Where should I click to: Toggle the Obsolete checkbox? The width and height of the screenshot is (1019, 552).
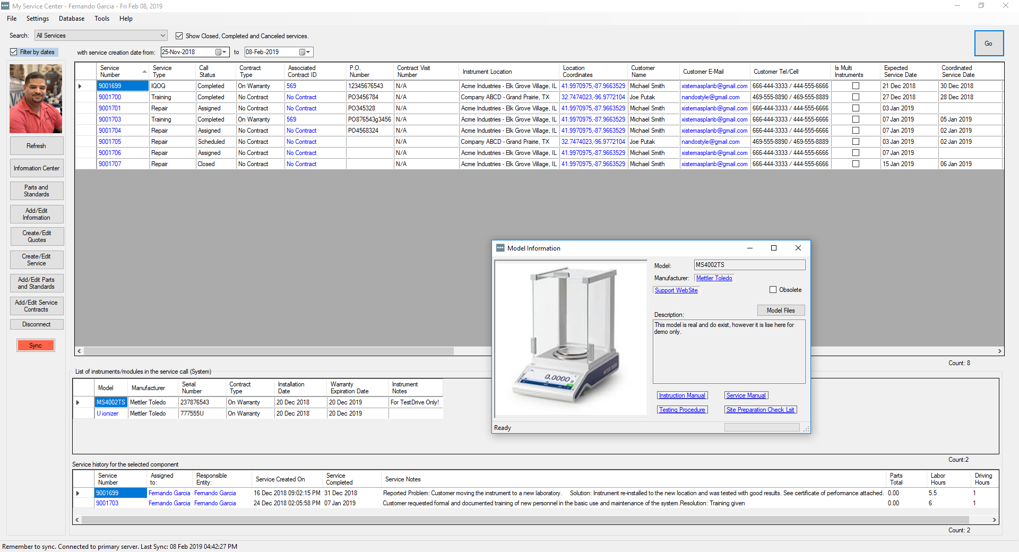(773, 290)
